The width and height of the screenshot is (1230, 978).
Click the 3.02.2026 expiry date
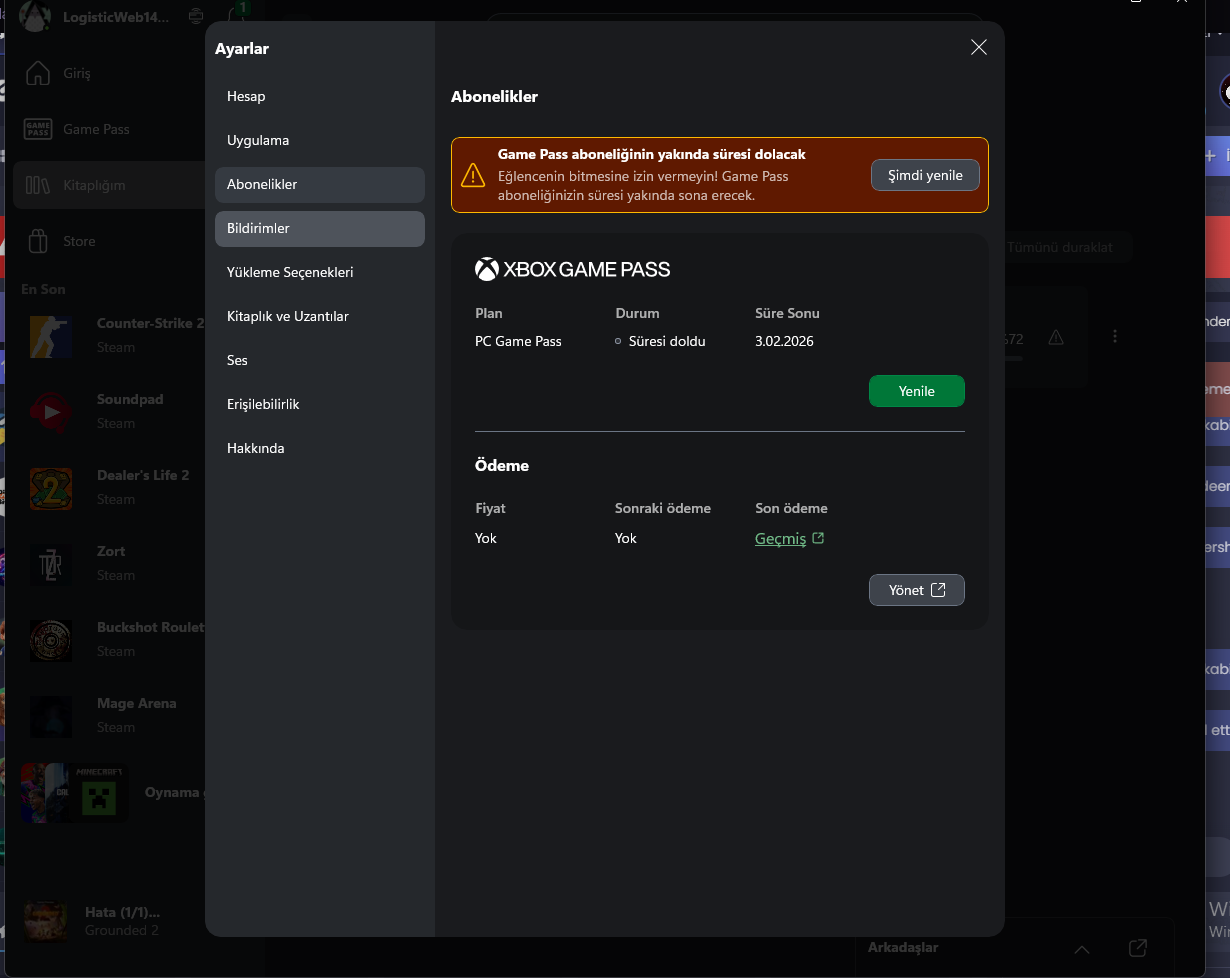[x=784, y=341]
